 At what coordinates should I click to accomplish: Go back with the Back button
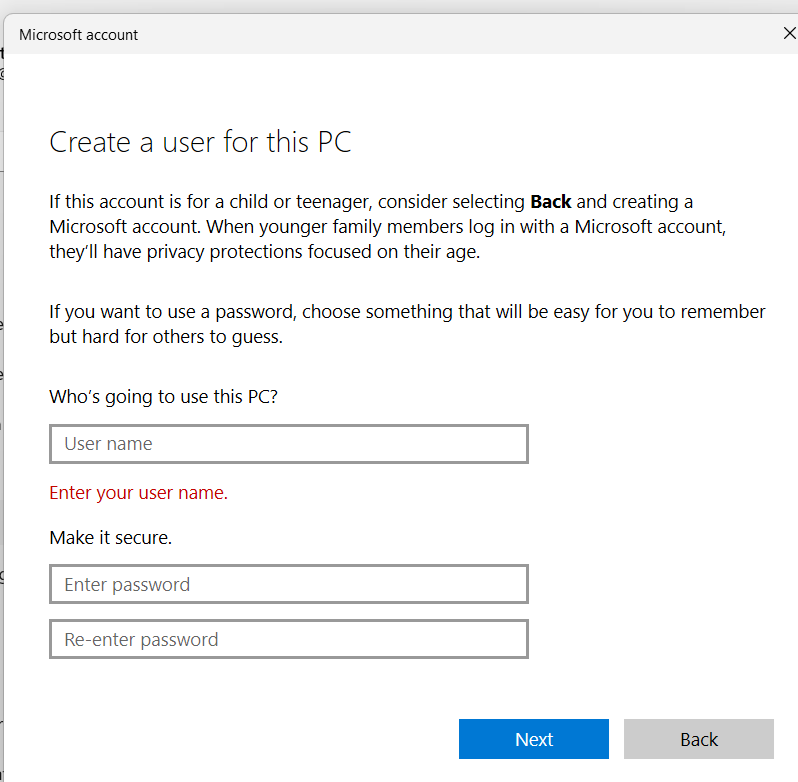point(699,739)
